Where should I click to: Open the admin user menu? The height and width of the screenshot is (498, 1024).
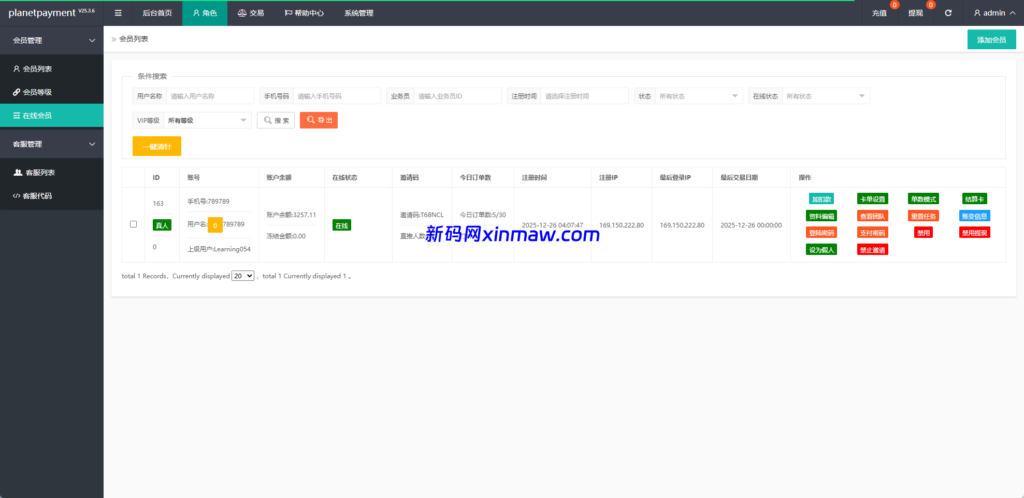click(994, 13)
